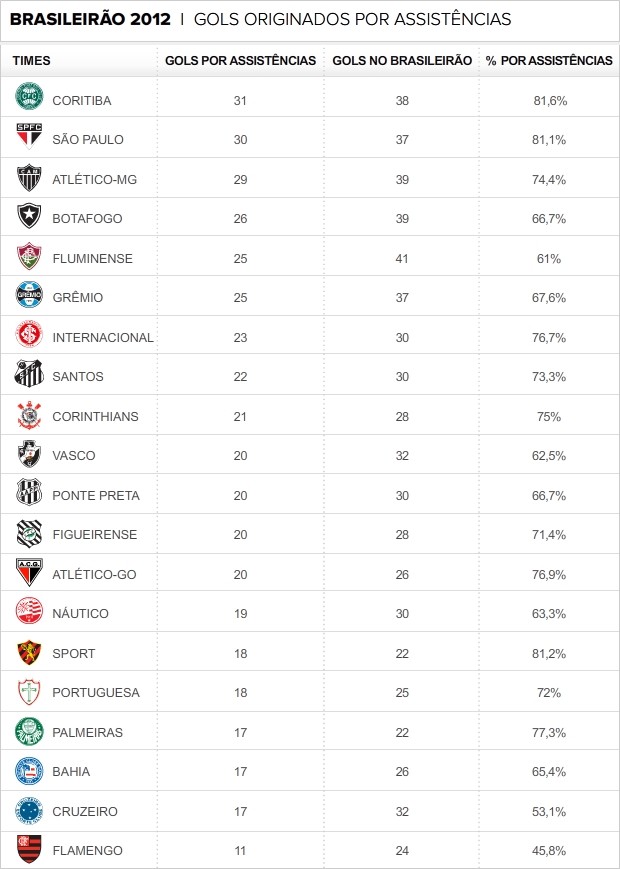The image size is (620, 869).
Task: Click the Coritiba club crest
Action: (x=29, y=99)
